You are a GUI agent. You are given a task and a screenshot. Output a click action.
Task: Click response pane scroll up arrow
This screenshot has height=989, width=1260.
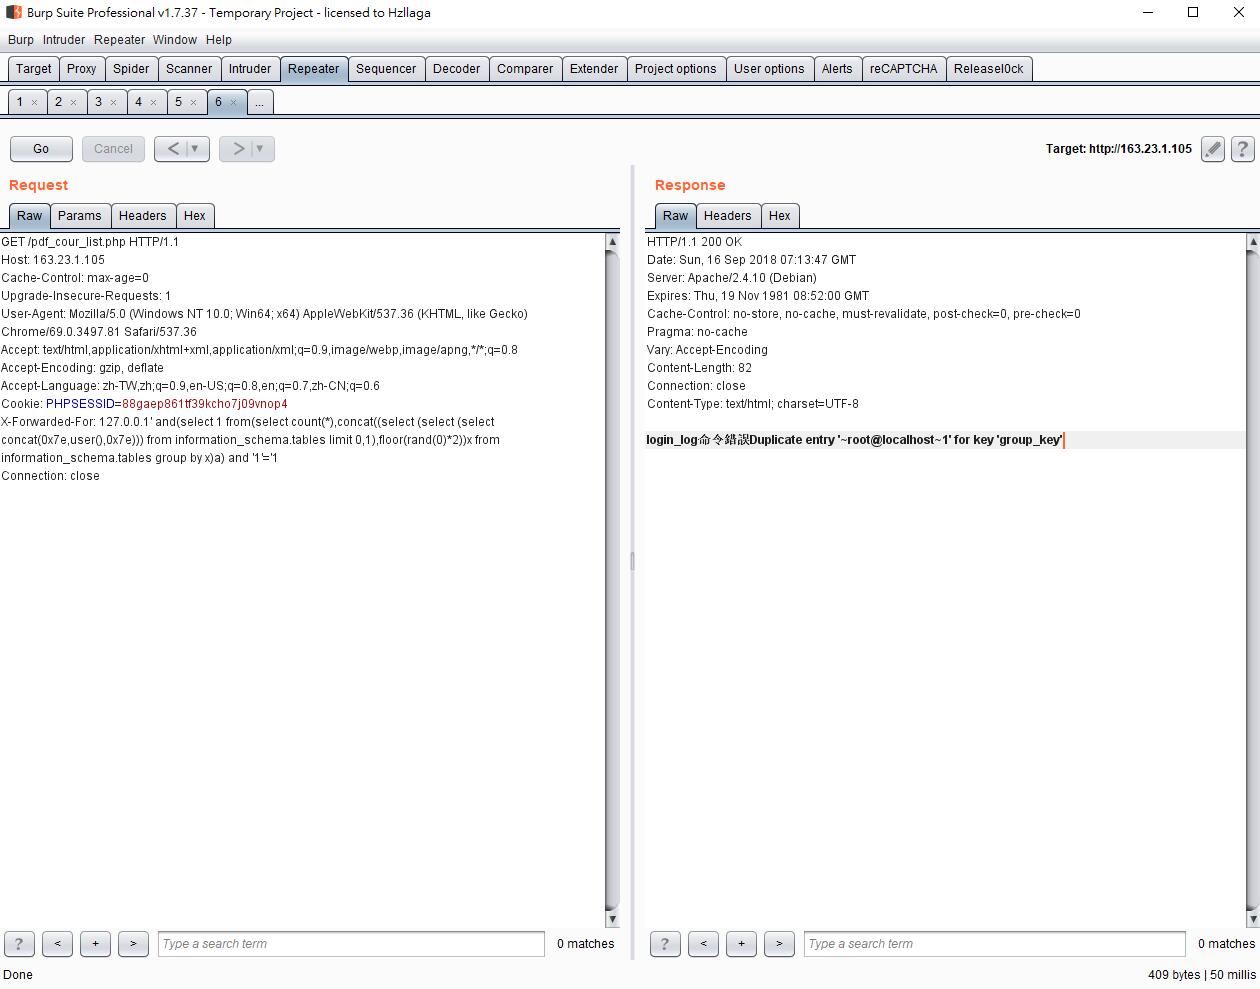click(x=1253, y=242)
